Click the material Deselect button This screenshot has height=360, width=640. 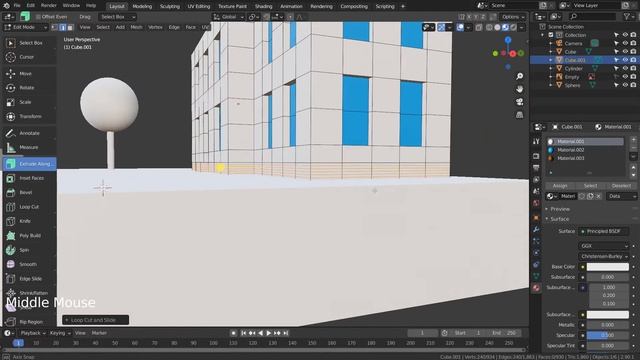pos(621,186)
